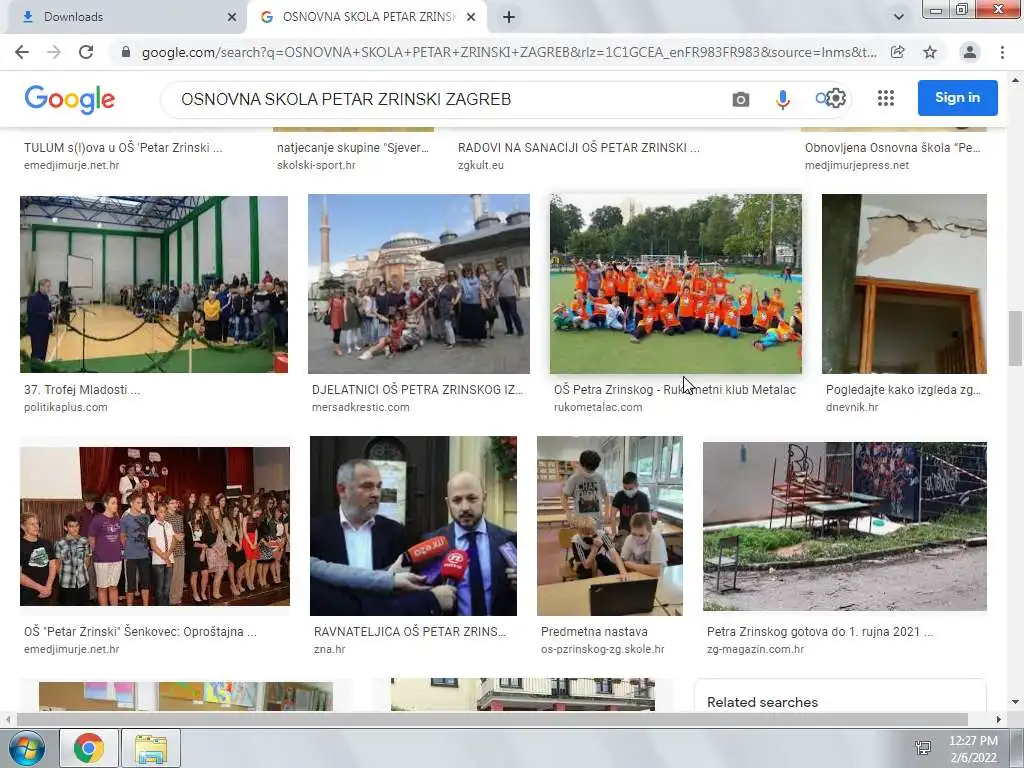Open Google apps grid
Screen dimensions: 1024x768
click(x=886, y=98)
